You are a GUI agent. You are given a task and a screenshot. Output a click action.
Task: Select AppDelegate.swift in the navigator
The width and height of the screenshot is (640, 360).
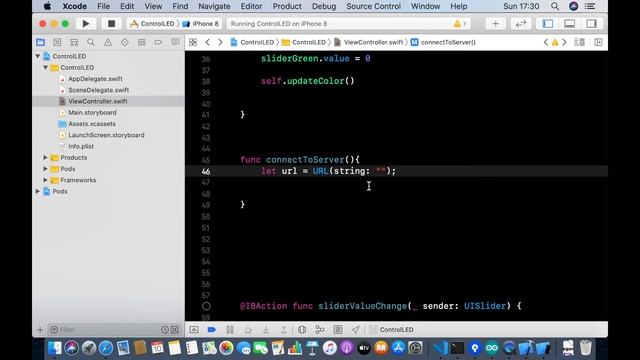(95, 79)
